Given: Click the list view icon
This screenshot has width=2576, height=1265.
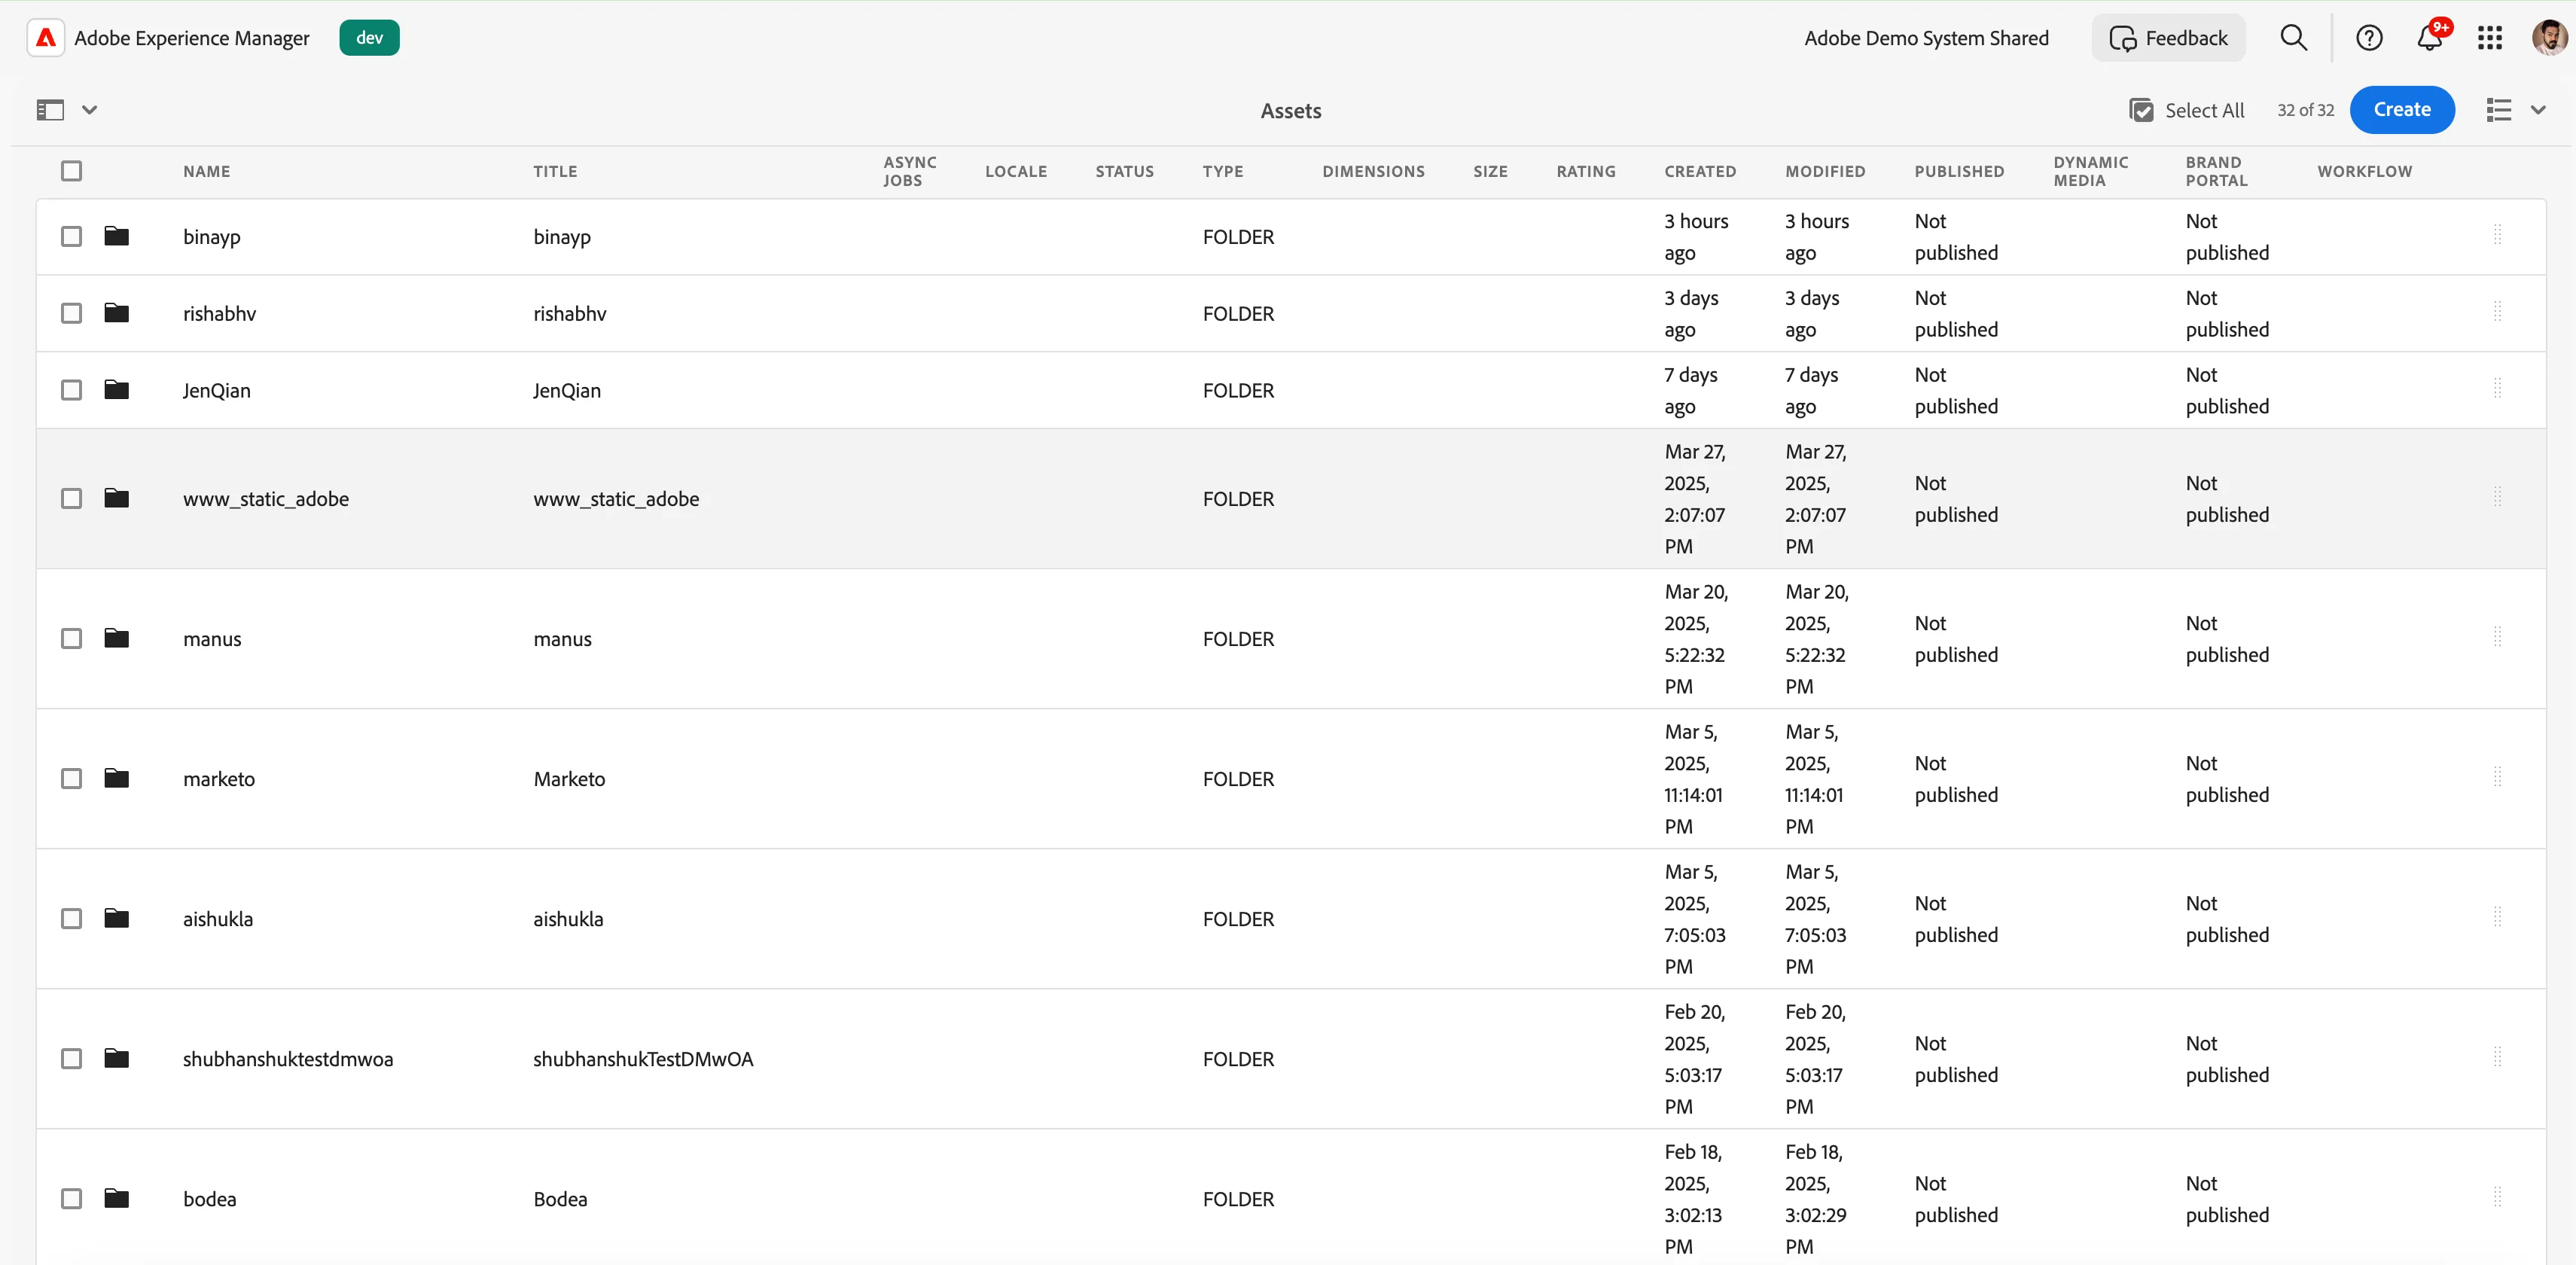Looking at the screenshot, I should pyautogui.click(x=2498, y=110).
